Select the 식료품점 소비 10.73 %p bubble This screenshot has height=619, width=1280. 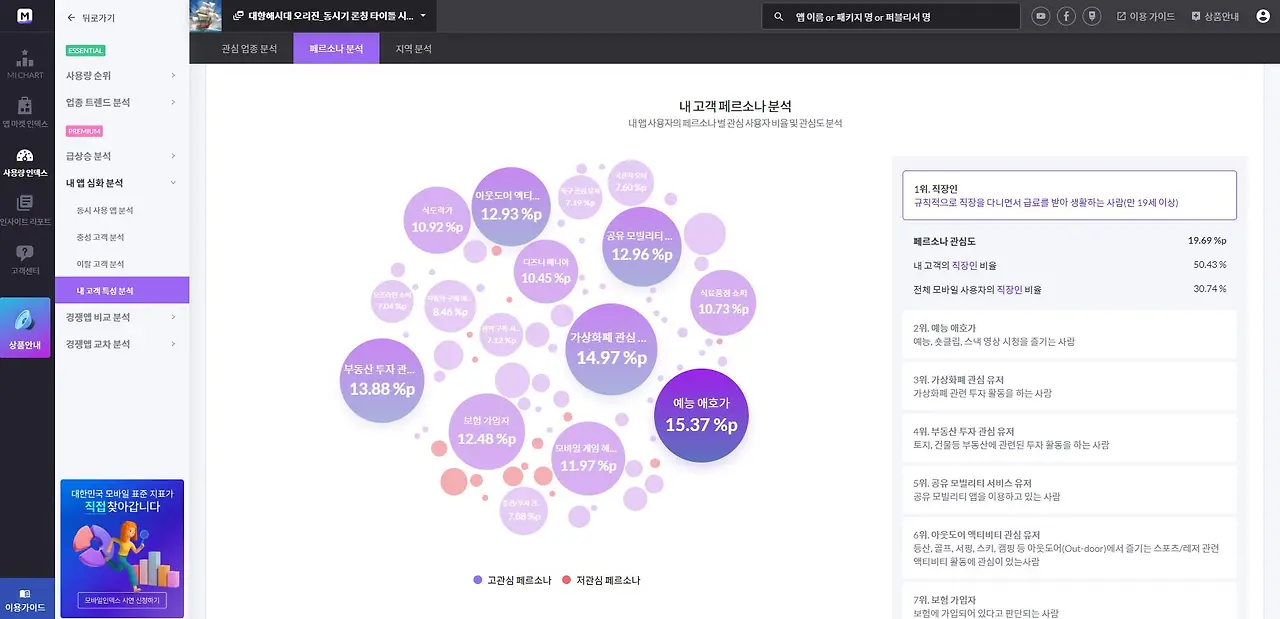[x=723, y=301]
